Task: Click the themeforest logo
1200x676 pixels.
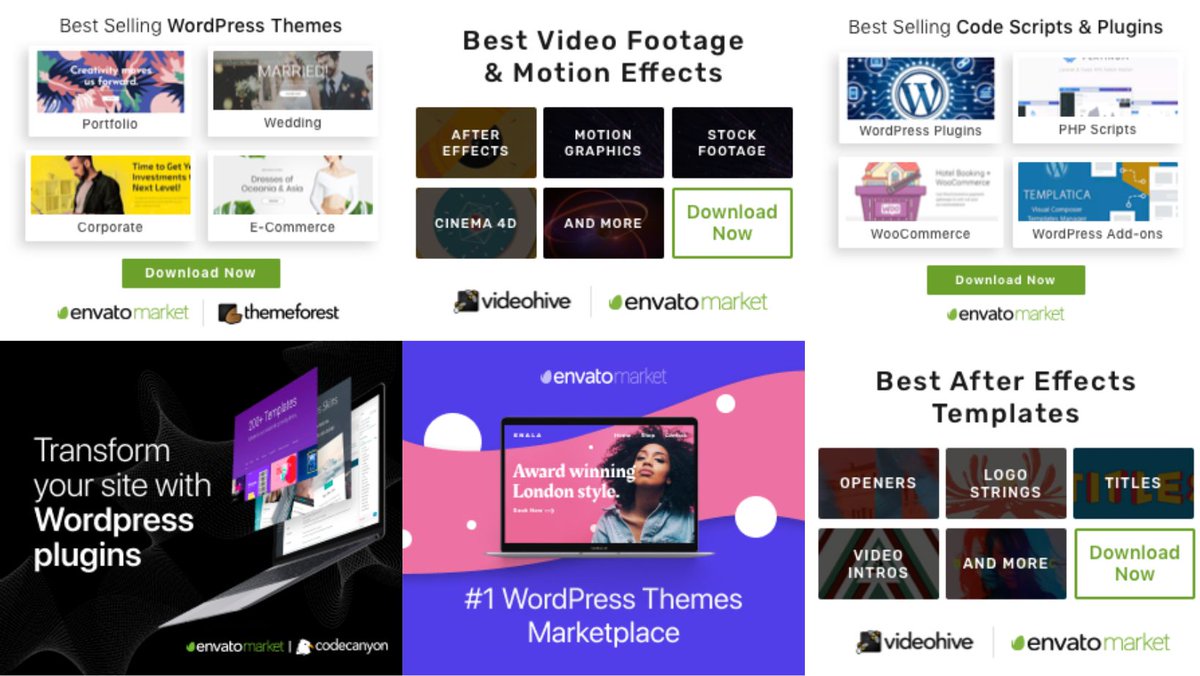Action: (279, 313)
